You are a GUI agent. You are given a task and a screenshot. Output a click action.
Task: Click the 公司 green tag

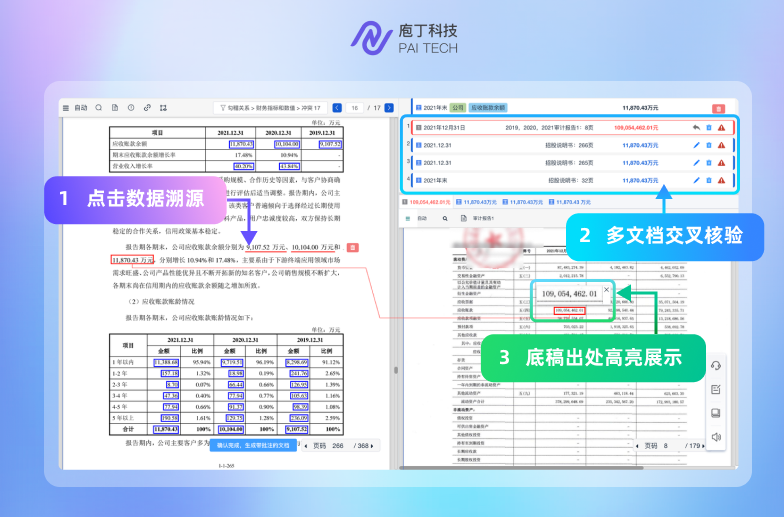458,108
